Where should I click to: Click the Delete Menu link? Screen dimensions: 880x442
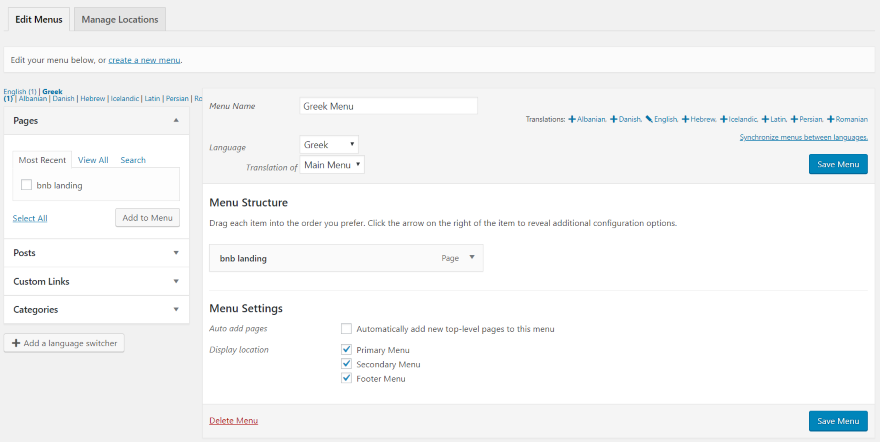coord(233,421)
